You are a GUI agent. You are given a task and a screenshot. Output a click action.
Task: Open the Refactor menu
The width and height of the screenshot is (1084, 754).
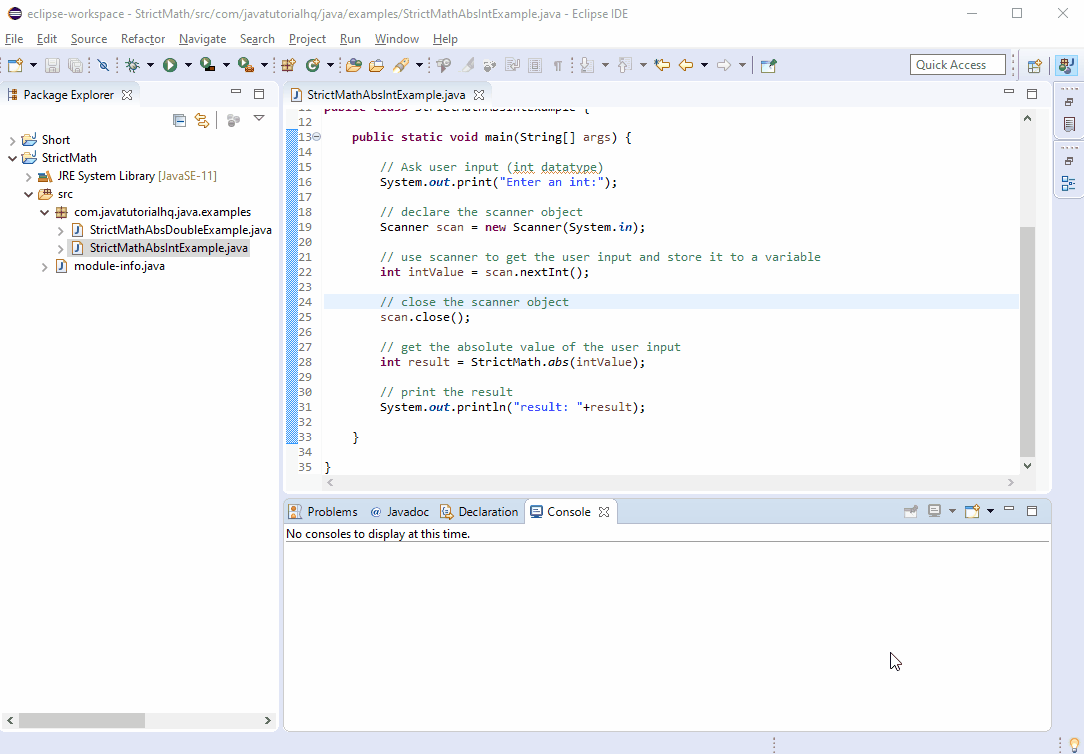[142, 38]
